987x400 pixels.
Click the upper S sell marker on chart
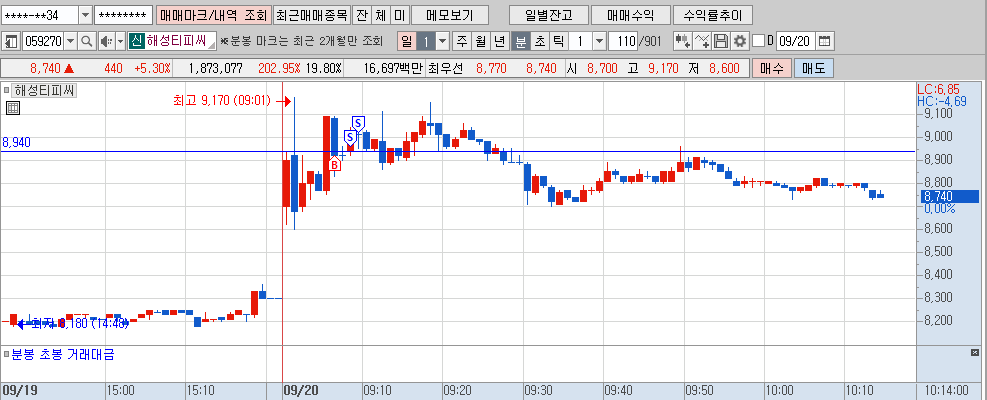coord(358,123)
